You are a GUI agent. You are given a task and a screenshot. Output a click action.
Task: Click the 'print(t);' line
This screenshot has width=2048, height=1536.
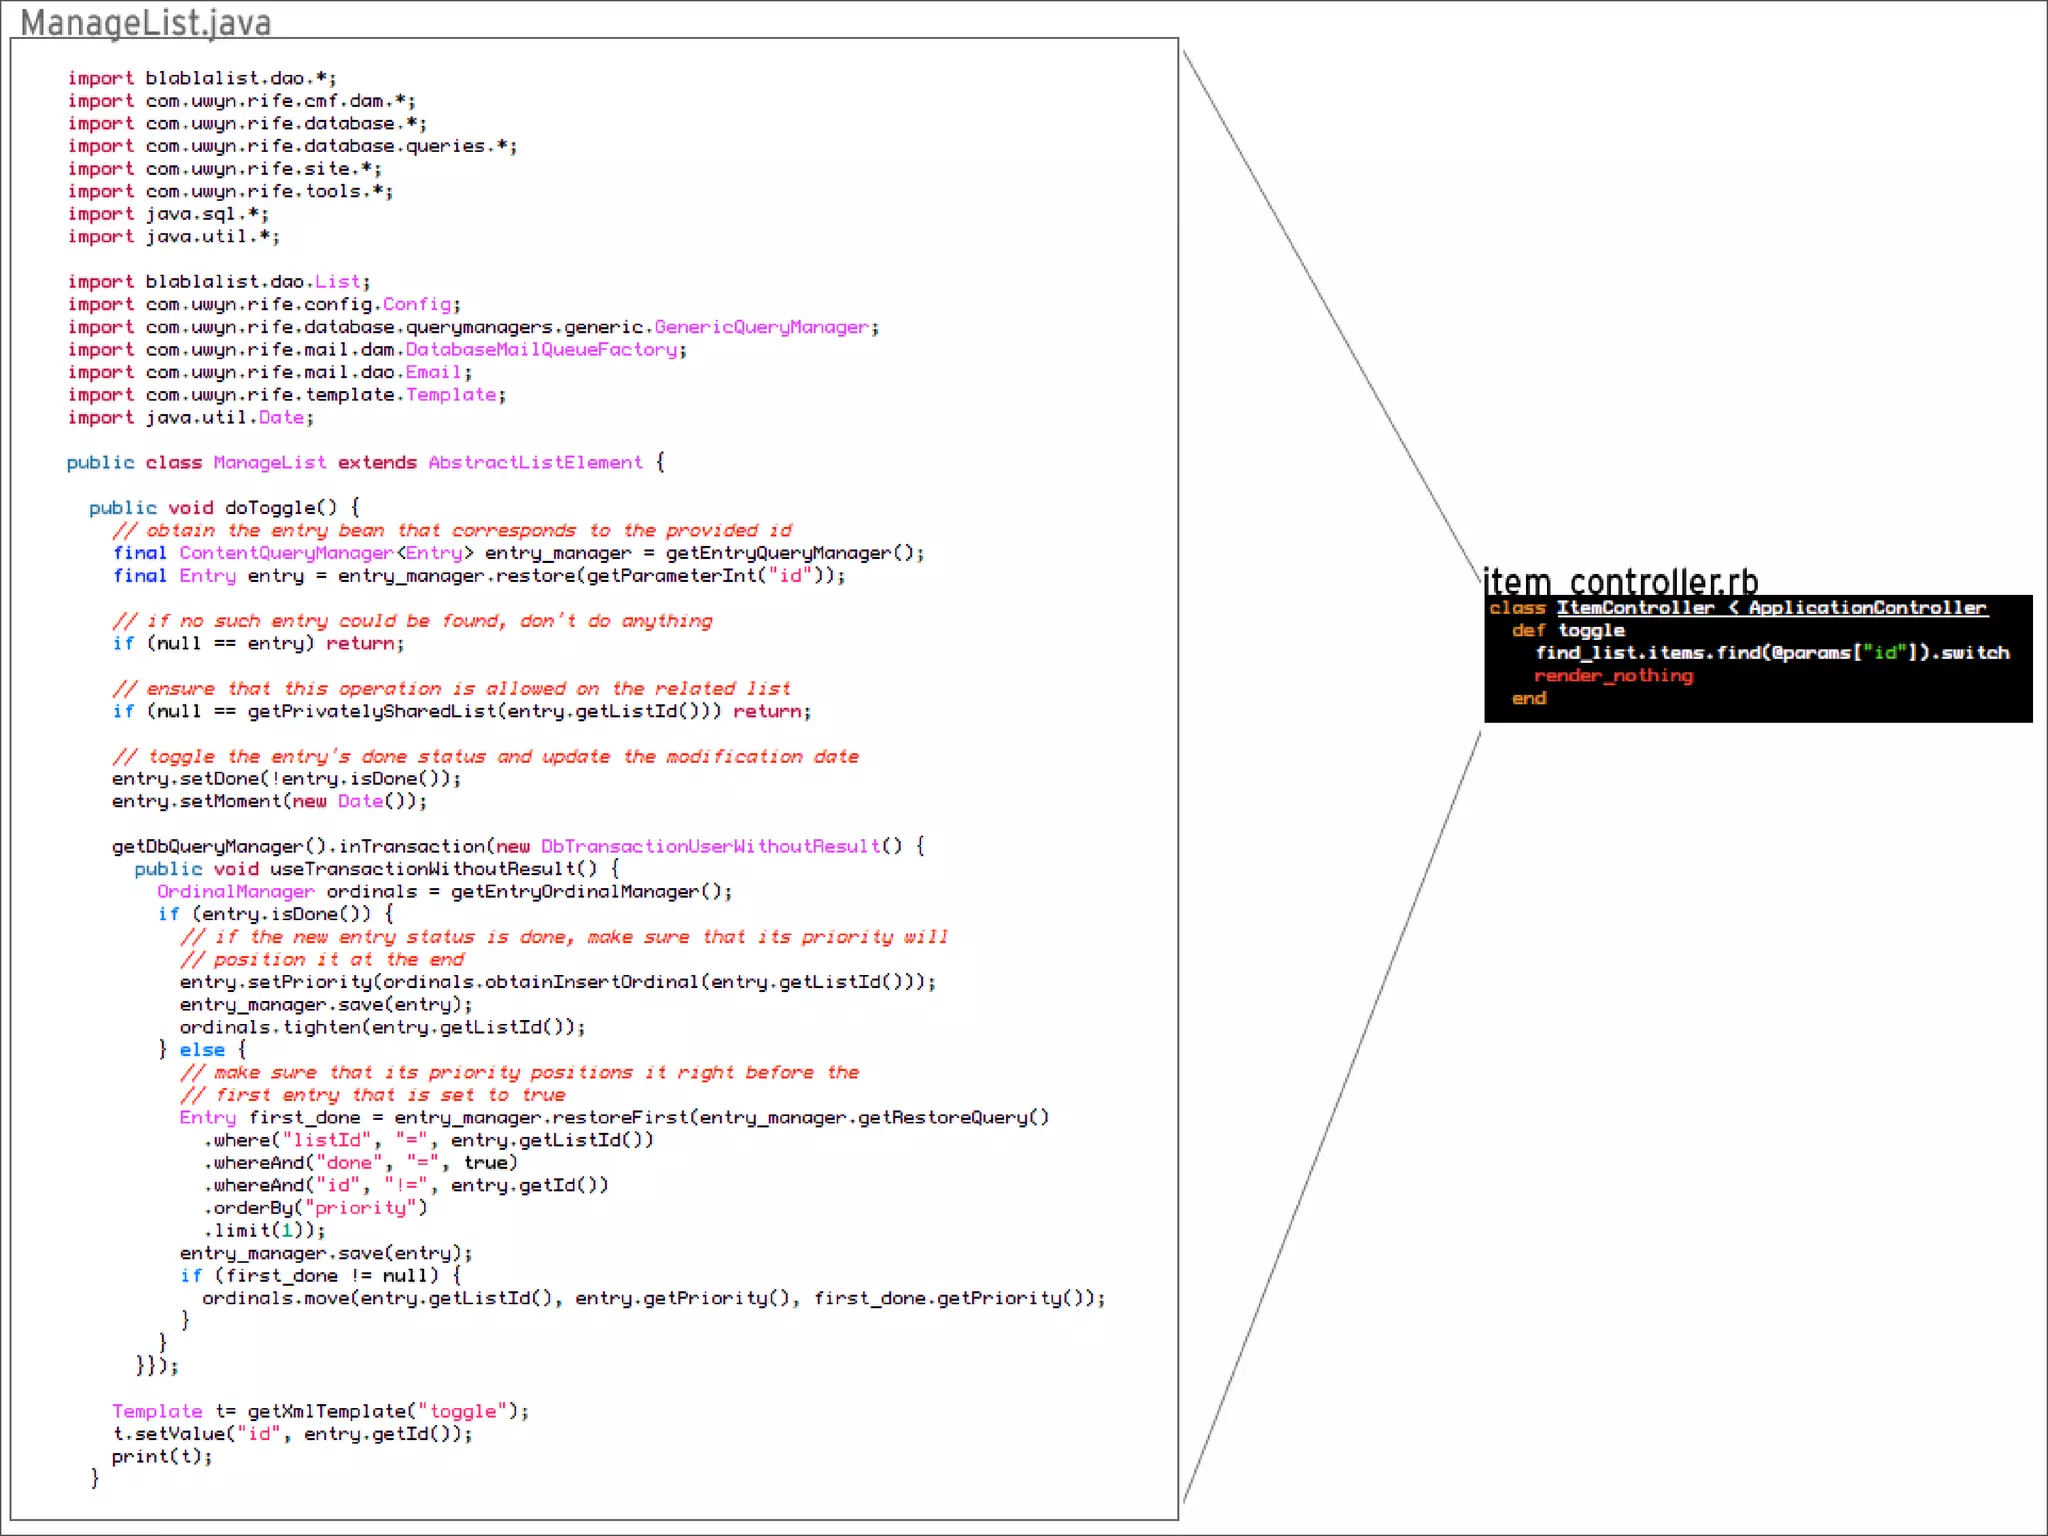162,1457
